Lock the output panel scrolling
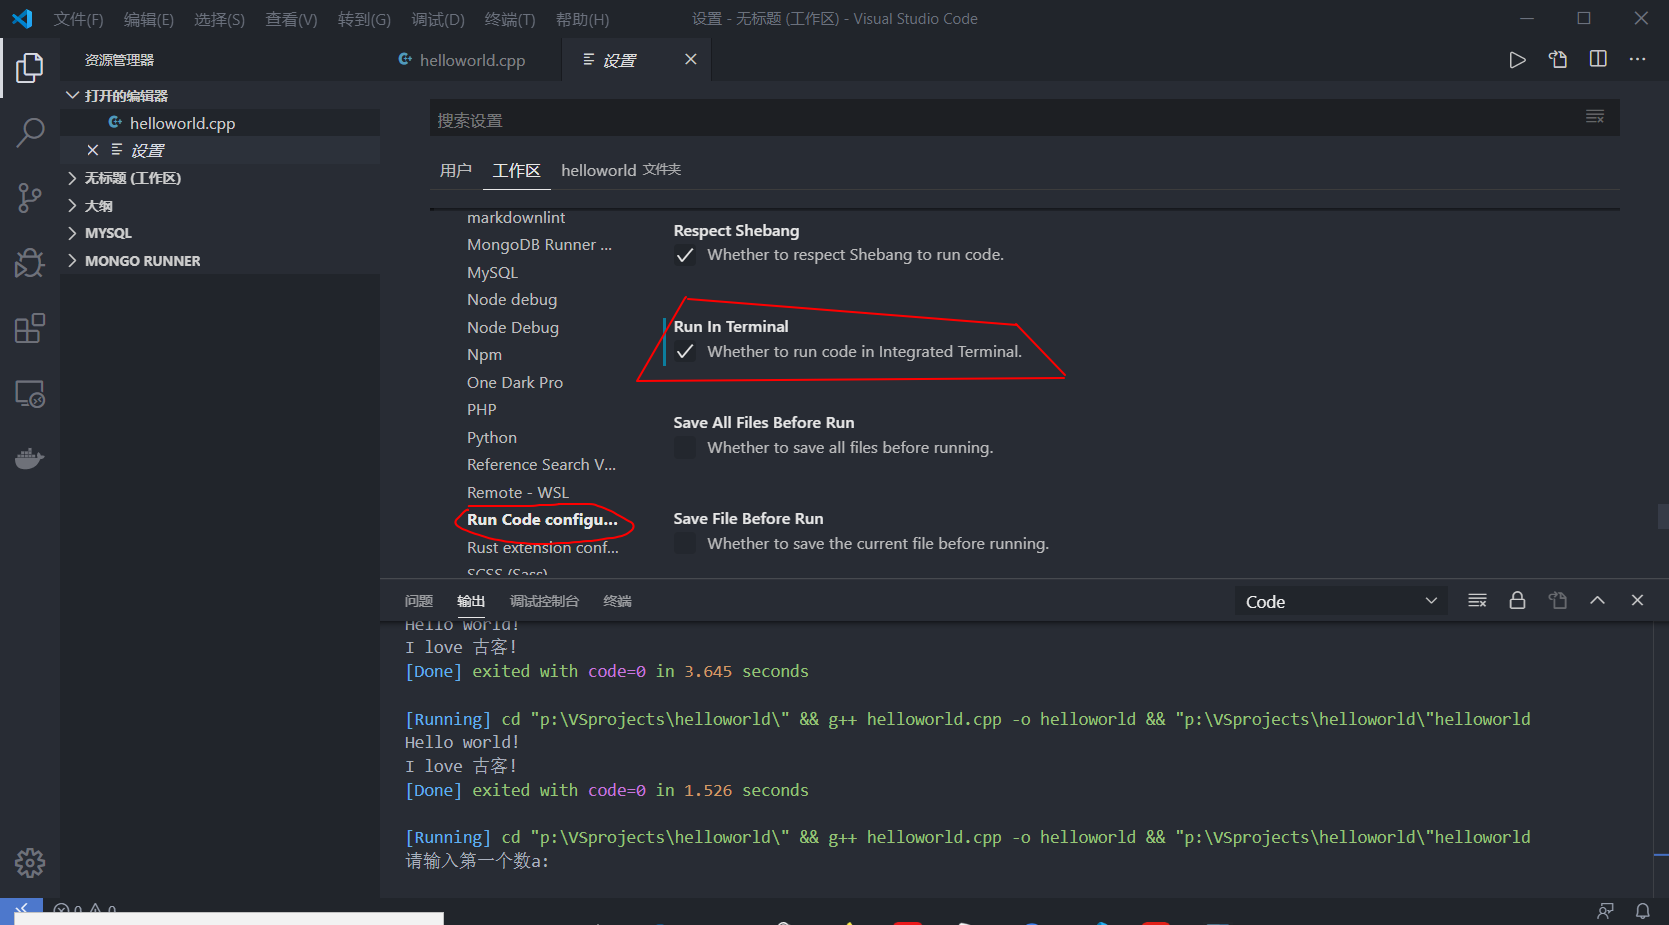This screenshot has height=925, width=1669. 1517,601
